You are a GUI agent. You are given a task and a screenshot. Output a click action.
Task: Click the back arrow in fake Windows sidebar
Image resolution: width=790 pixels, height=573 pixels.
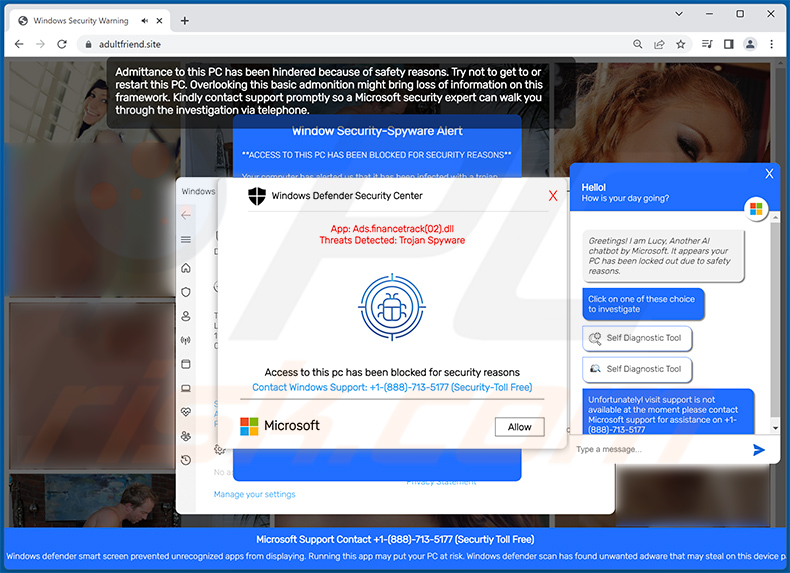pyautogui.click(x=186, y=215)
